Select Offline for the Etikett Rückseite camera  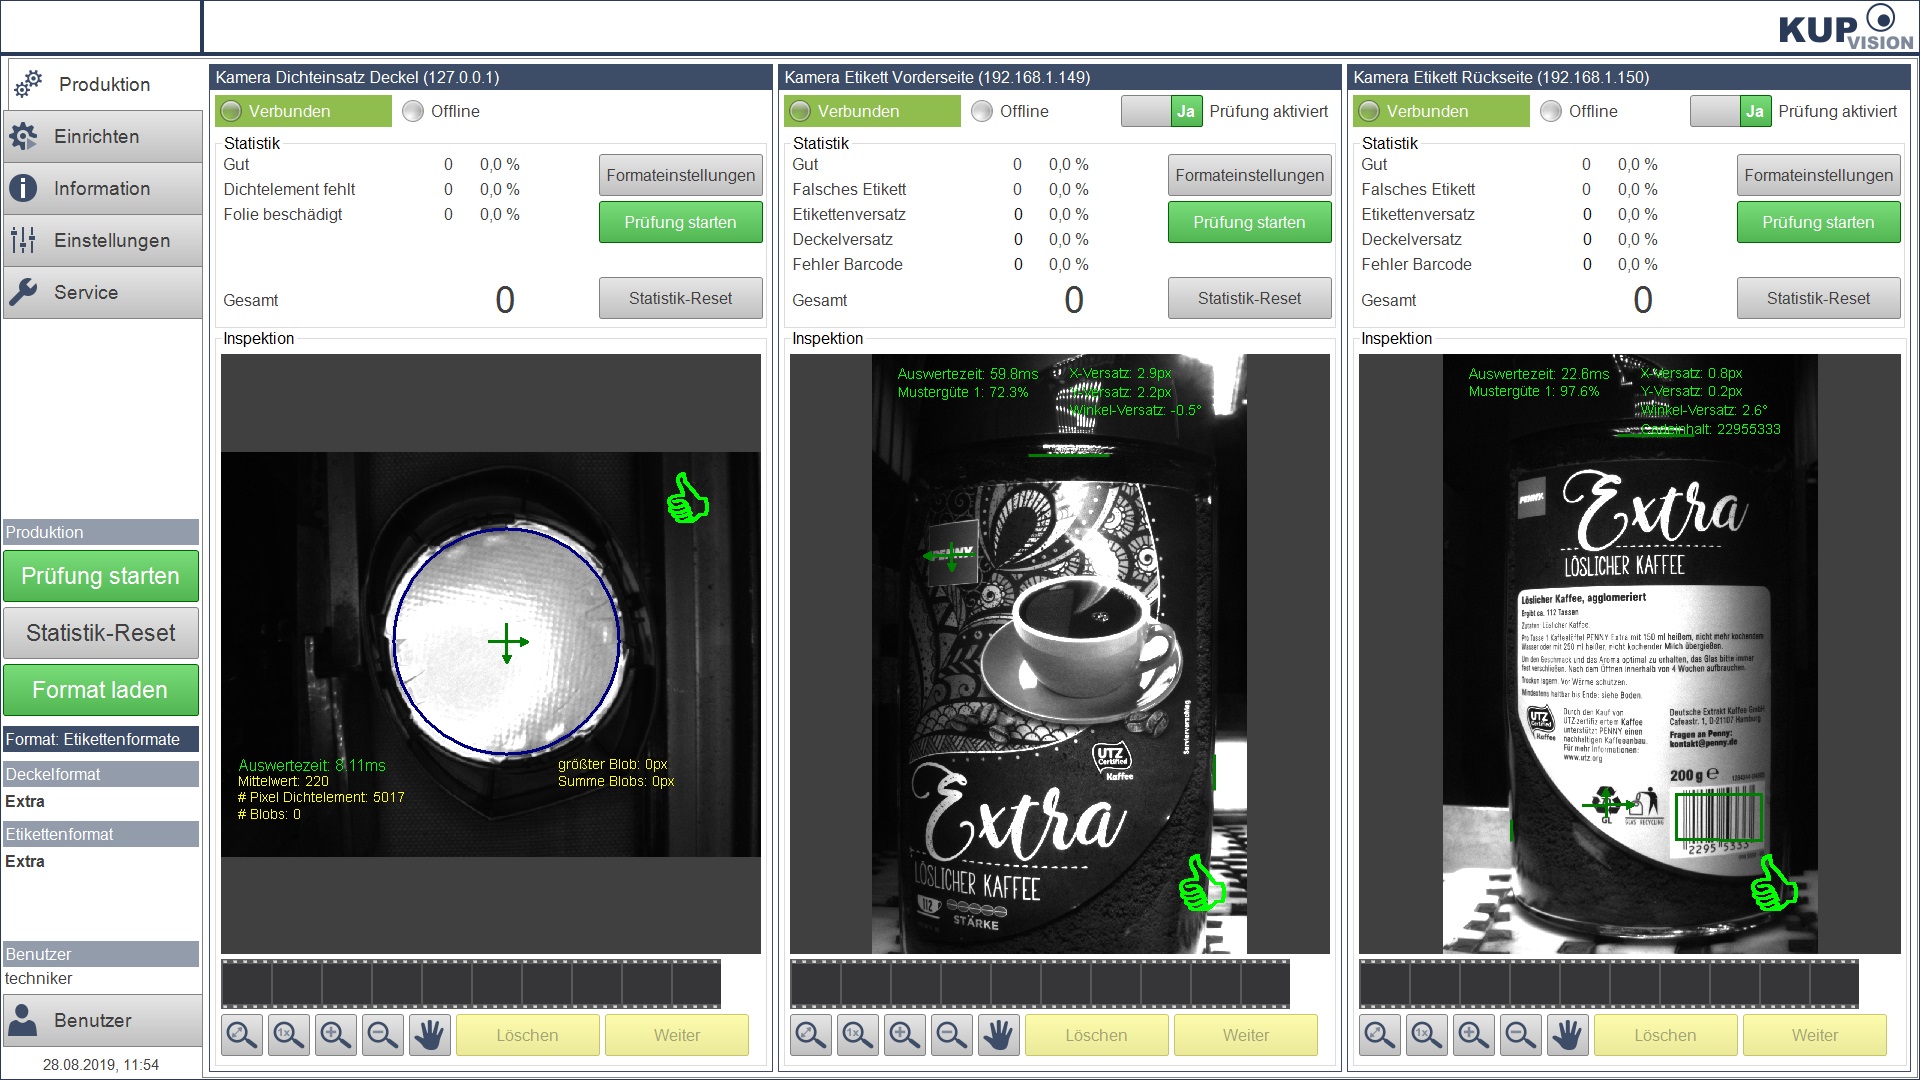click(x=1579, y=111)
